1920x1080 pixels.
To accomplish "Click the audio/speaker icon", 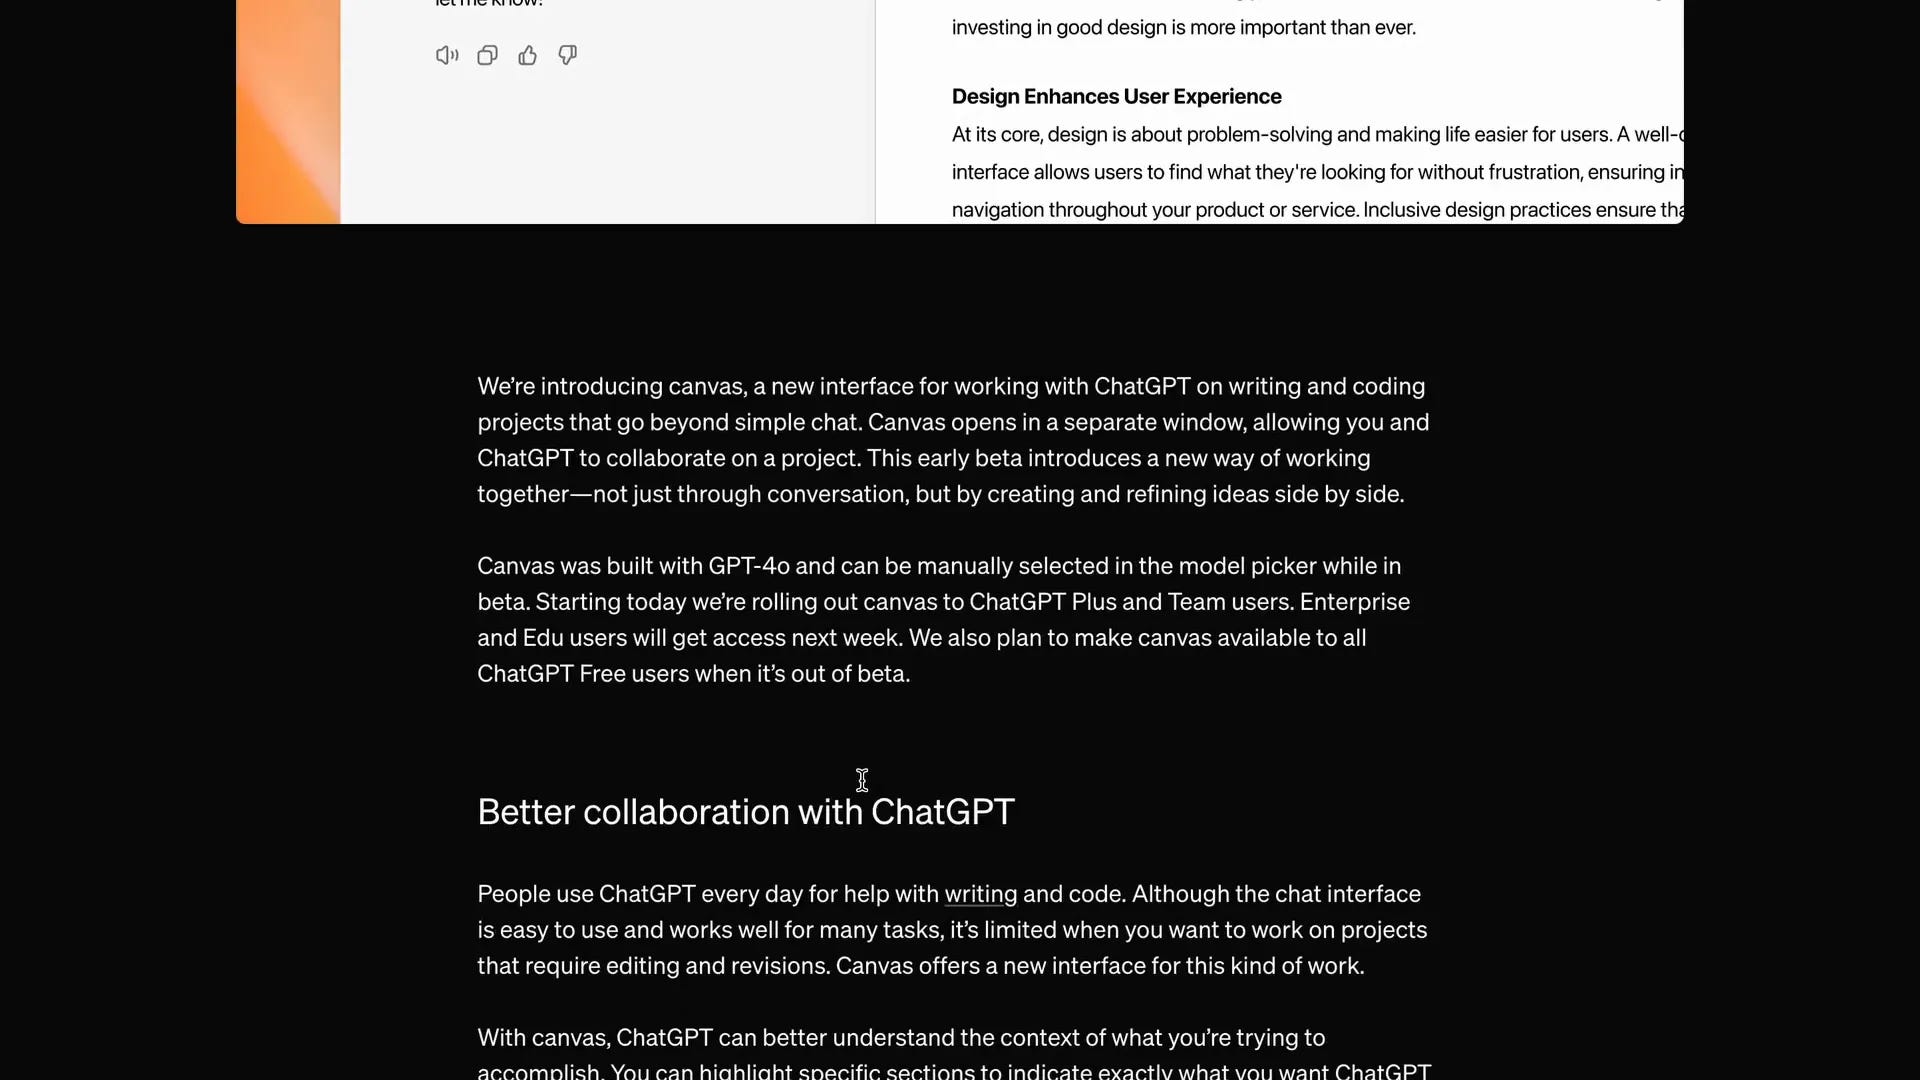I will coord(446,55).
